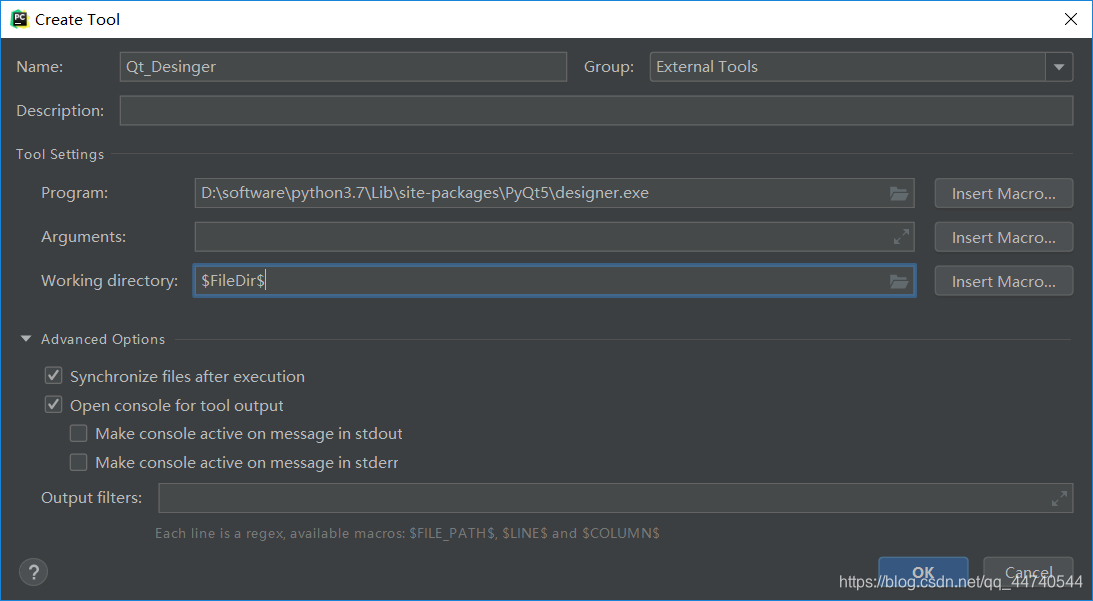Click the expand icon in Output filters field
The width and height of the screenshot is (1093, 601).
pos(1060,498)
